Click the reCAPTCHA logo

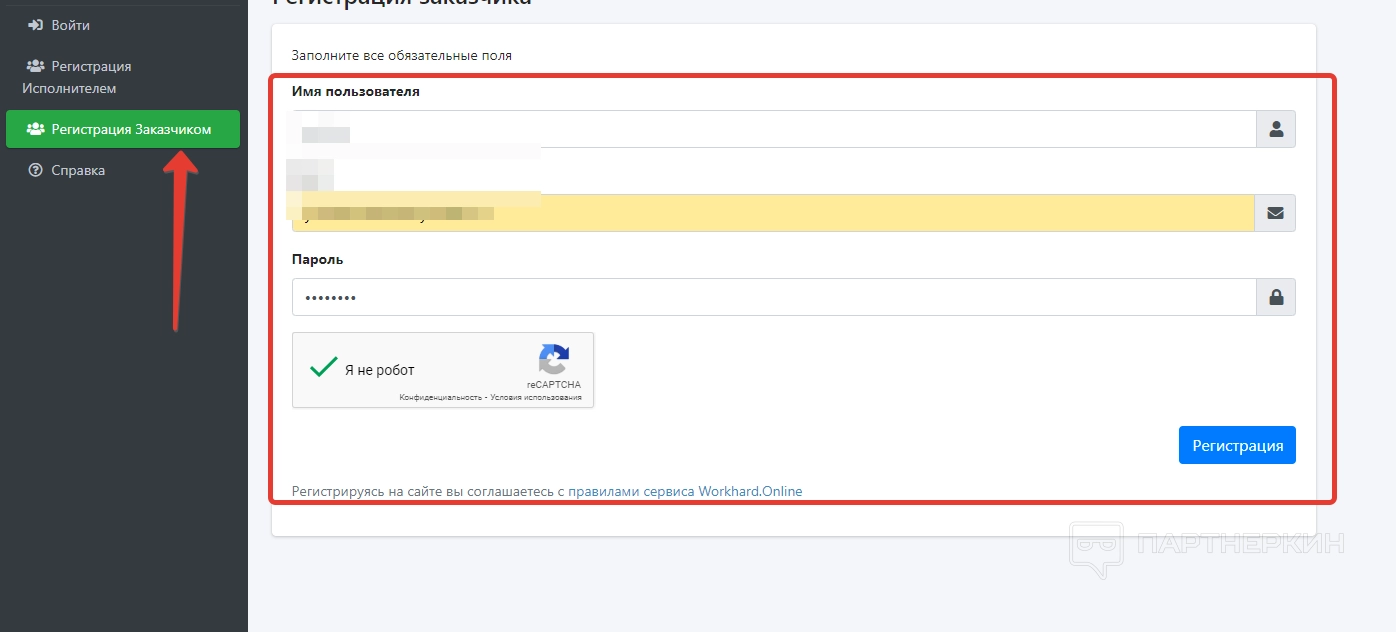pyautogui.click(x=554, y=360)
